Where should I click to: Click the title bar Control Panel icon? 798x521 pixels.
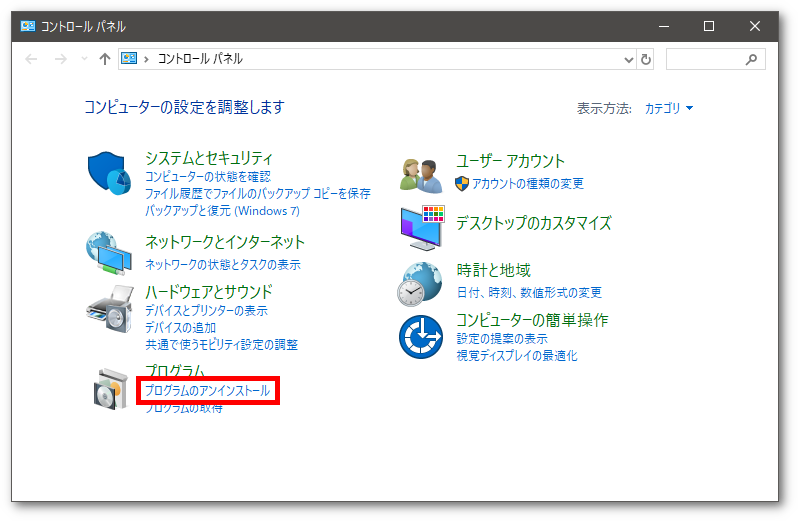(27, 26)
